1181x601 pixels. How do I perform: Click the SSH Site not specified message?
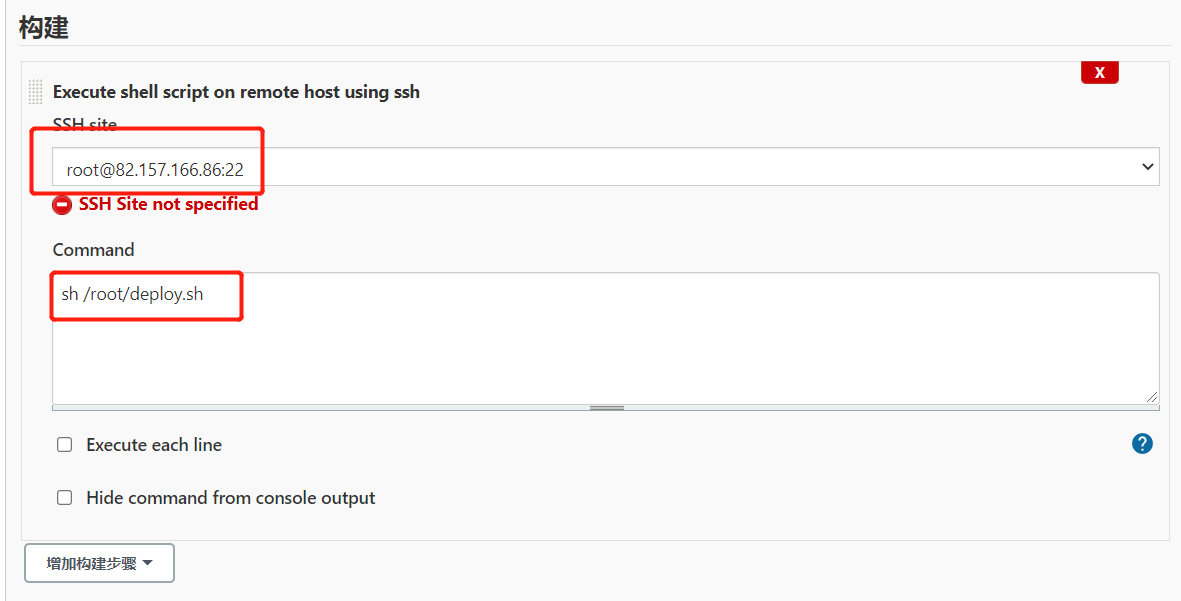[x=169, y=204]
